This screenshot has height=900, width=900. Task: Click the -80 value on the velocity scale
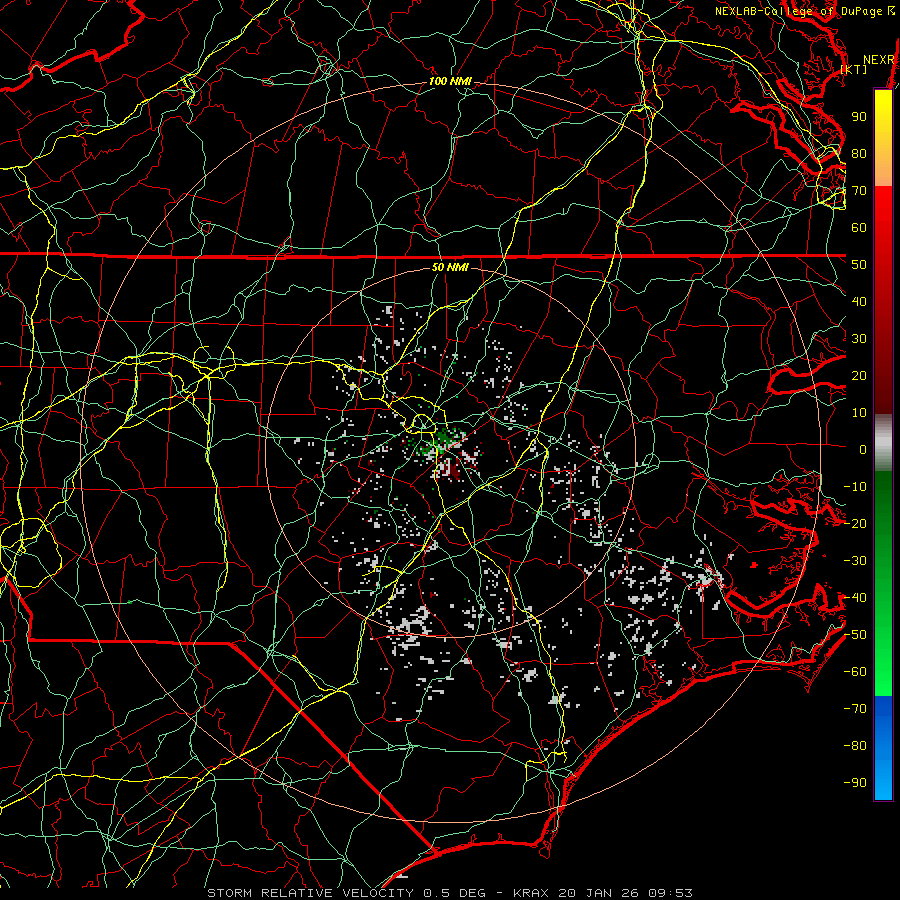click(x=855, y=746)
